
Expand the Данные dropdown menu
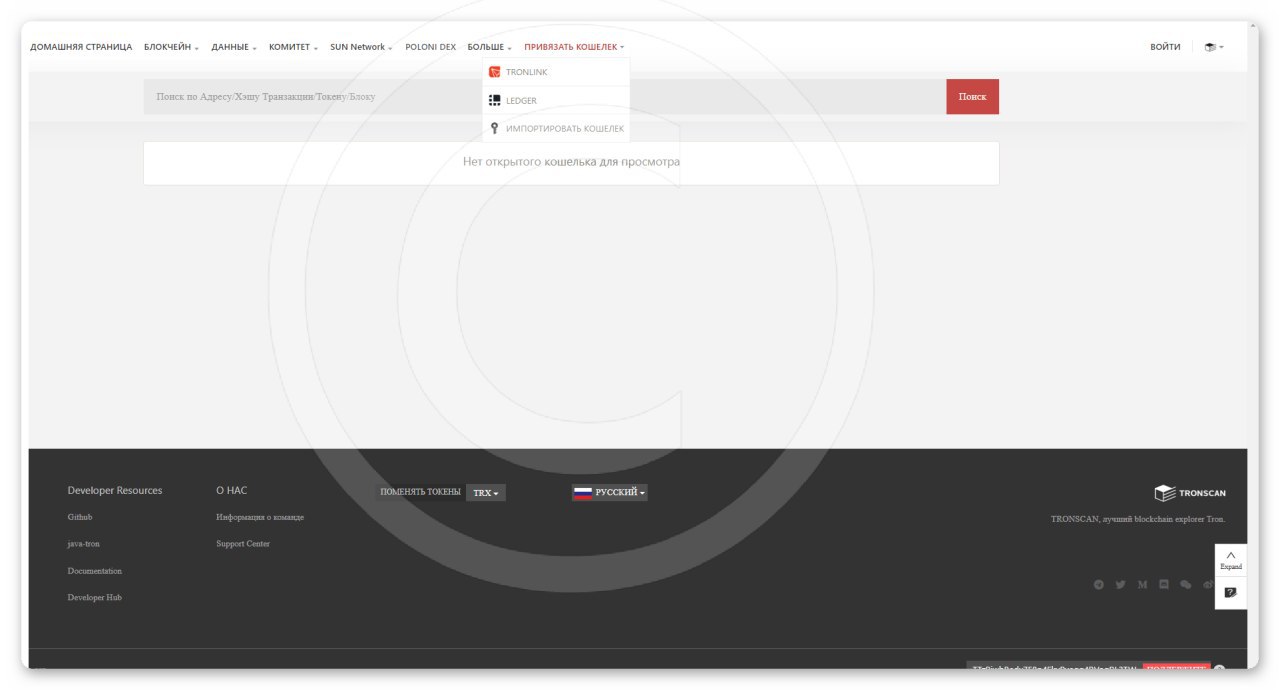[234, 47]
